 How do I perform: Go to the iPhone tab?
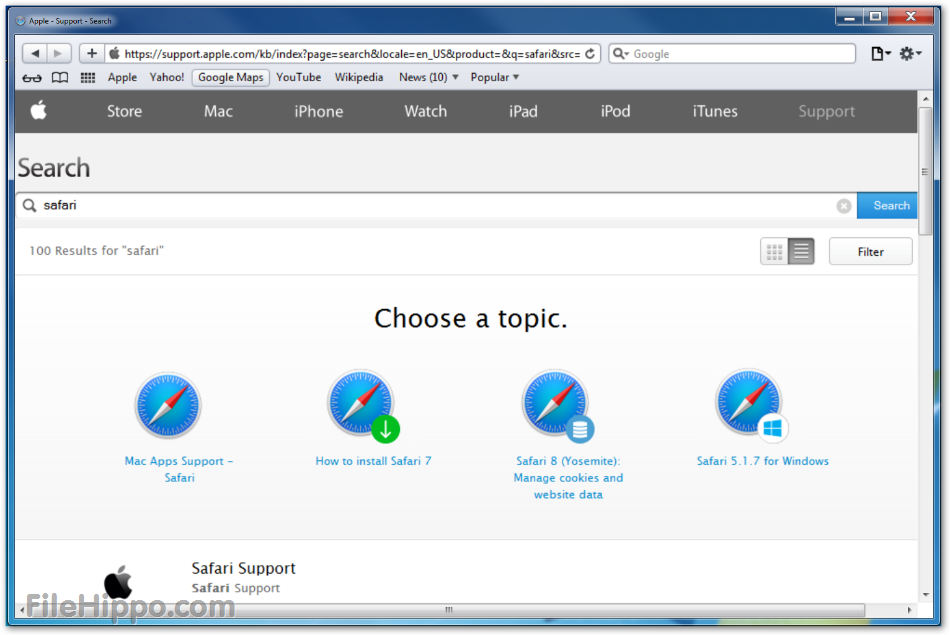point(319,111)
